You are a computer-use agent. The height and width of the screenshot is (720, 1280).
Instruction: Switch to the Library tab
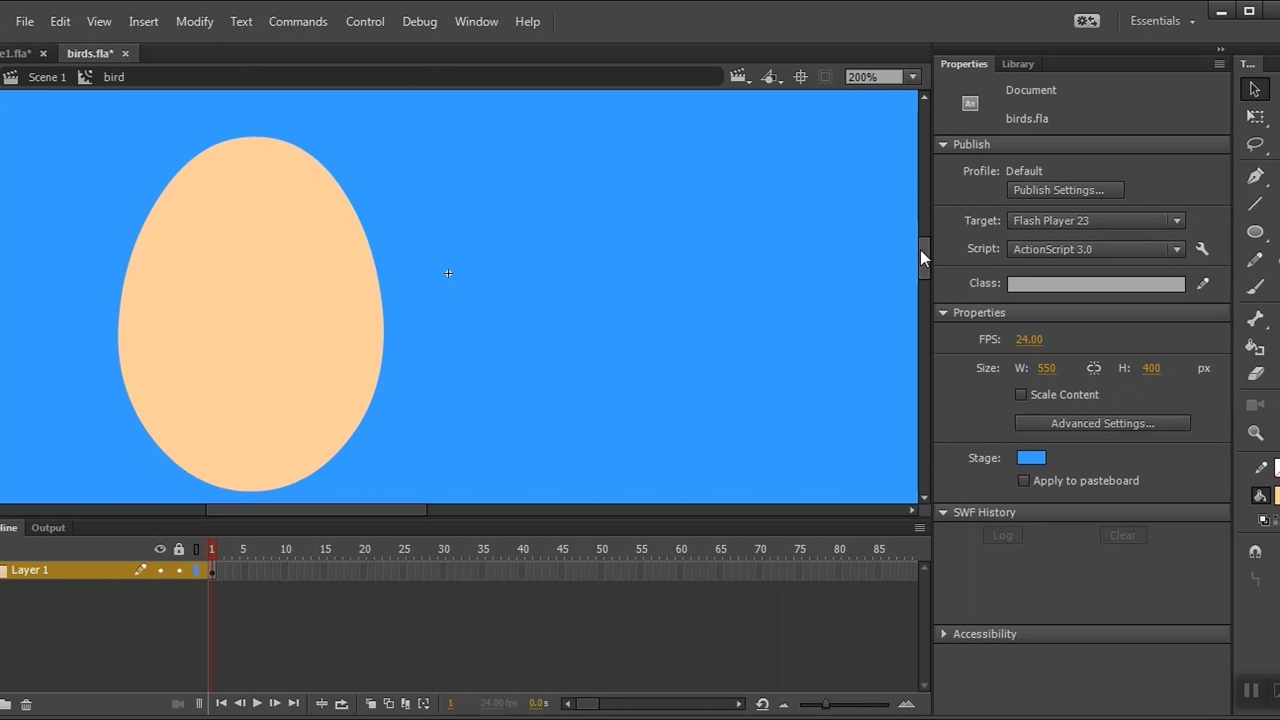coord(1017,64)
